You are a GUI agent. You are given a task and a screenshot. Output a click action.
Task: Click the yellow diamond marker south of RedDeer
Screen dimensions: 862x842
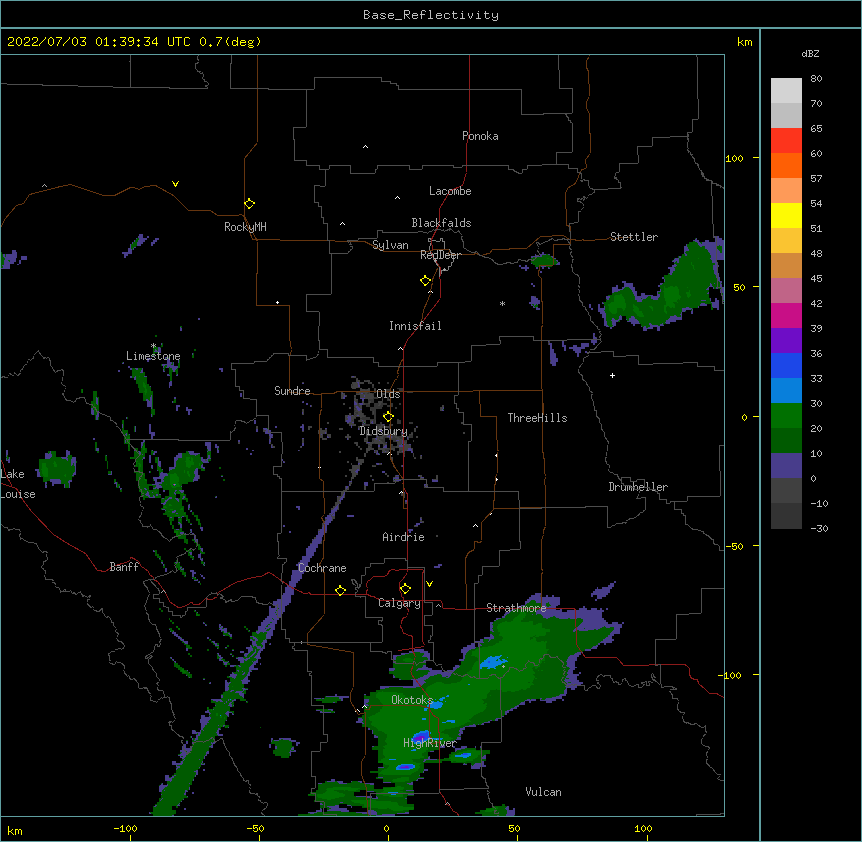[425, 281]
